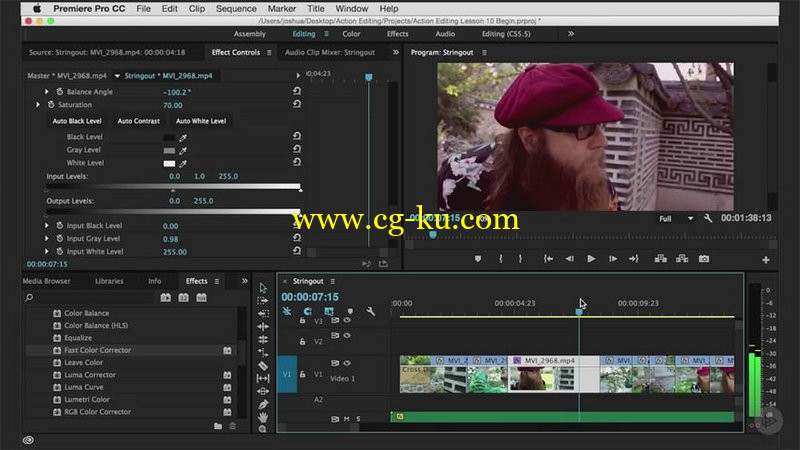Reset the Balance Angle parameter
The height and width of the screenshot is (450, 800).
tap(297, 91)
